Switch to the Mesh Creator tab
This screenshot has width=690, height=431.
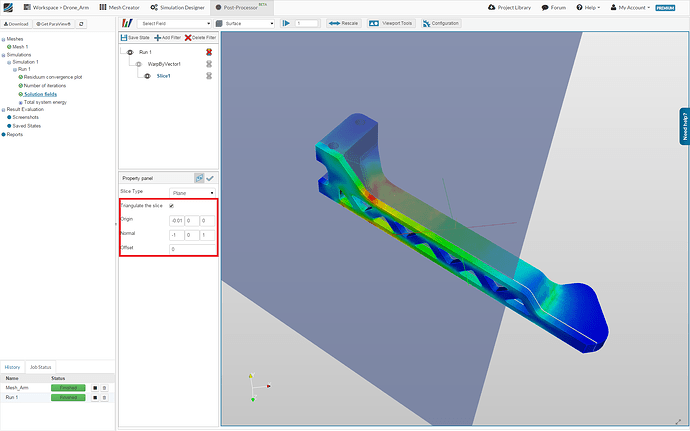119,7
